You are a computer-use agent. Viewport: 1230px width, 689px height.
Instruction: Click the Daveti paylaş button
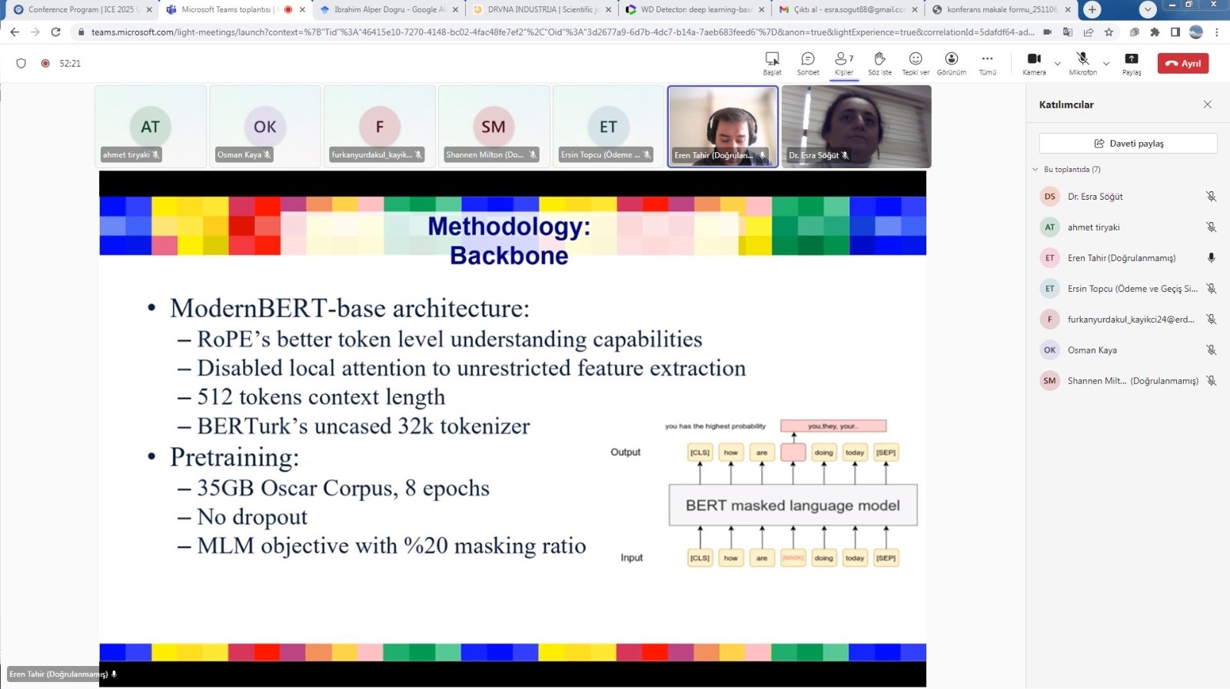(x=1128, y=144)
